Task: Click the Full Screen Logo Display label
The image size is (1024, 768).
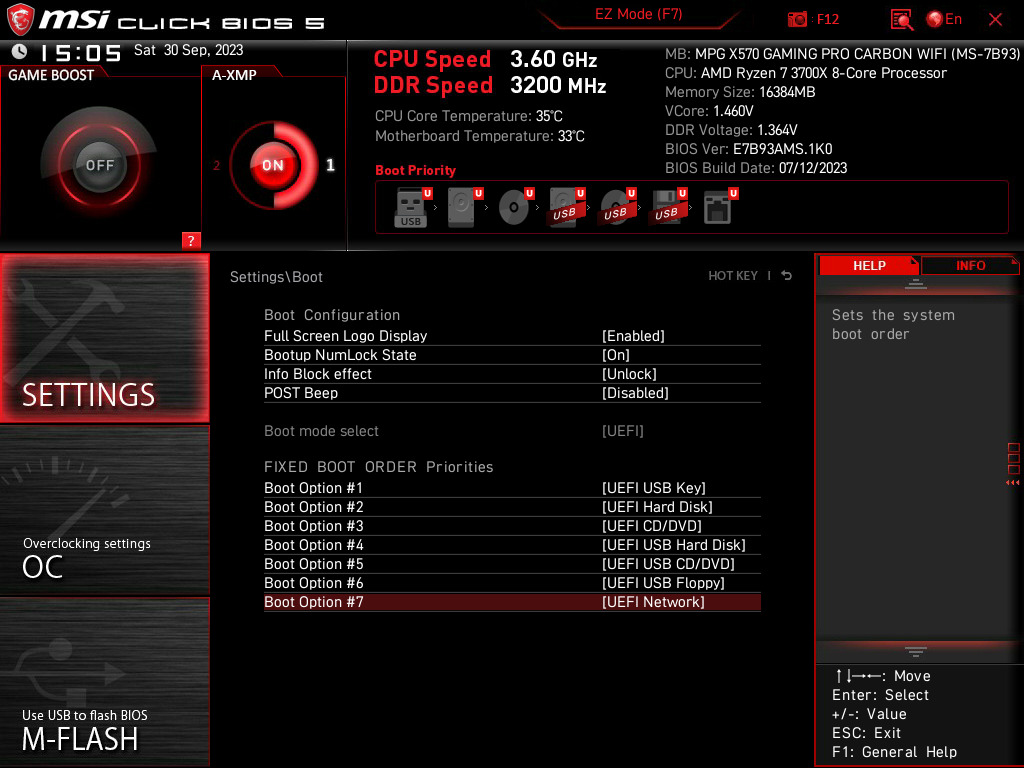Action: click(x=345, y=336)
